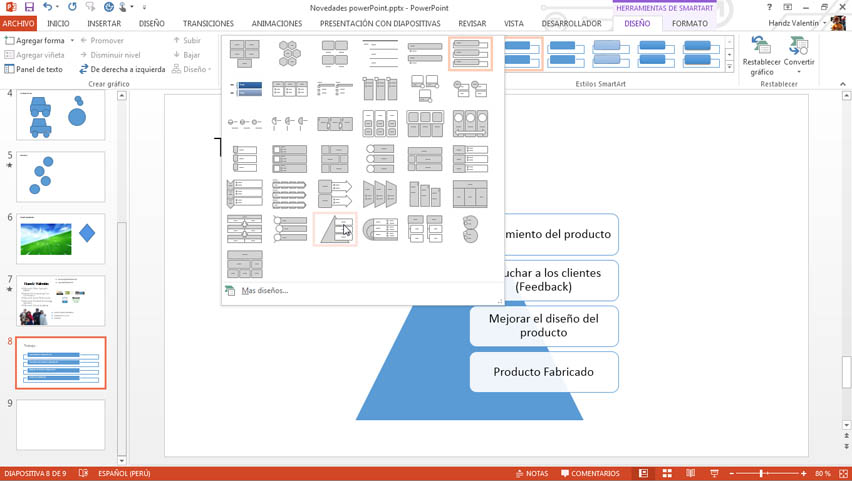Click Mas diseños... at gallery bottom
This screenshot has width=852, height=481.
click(264, 291)
